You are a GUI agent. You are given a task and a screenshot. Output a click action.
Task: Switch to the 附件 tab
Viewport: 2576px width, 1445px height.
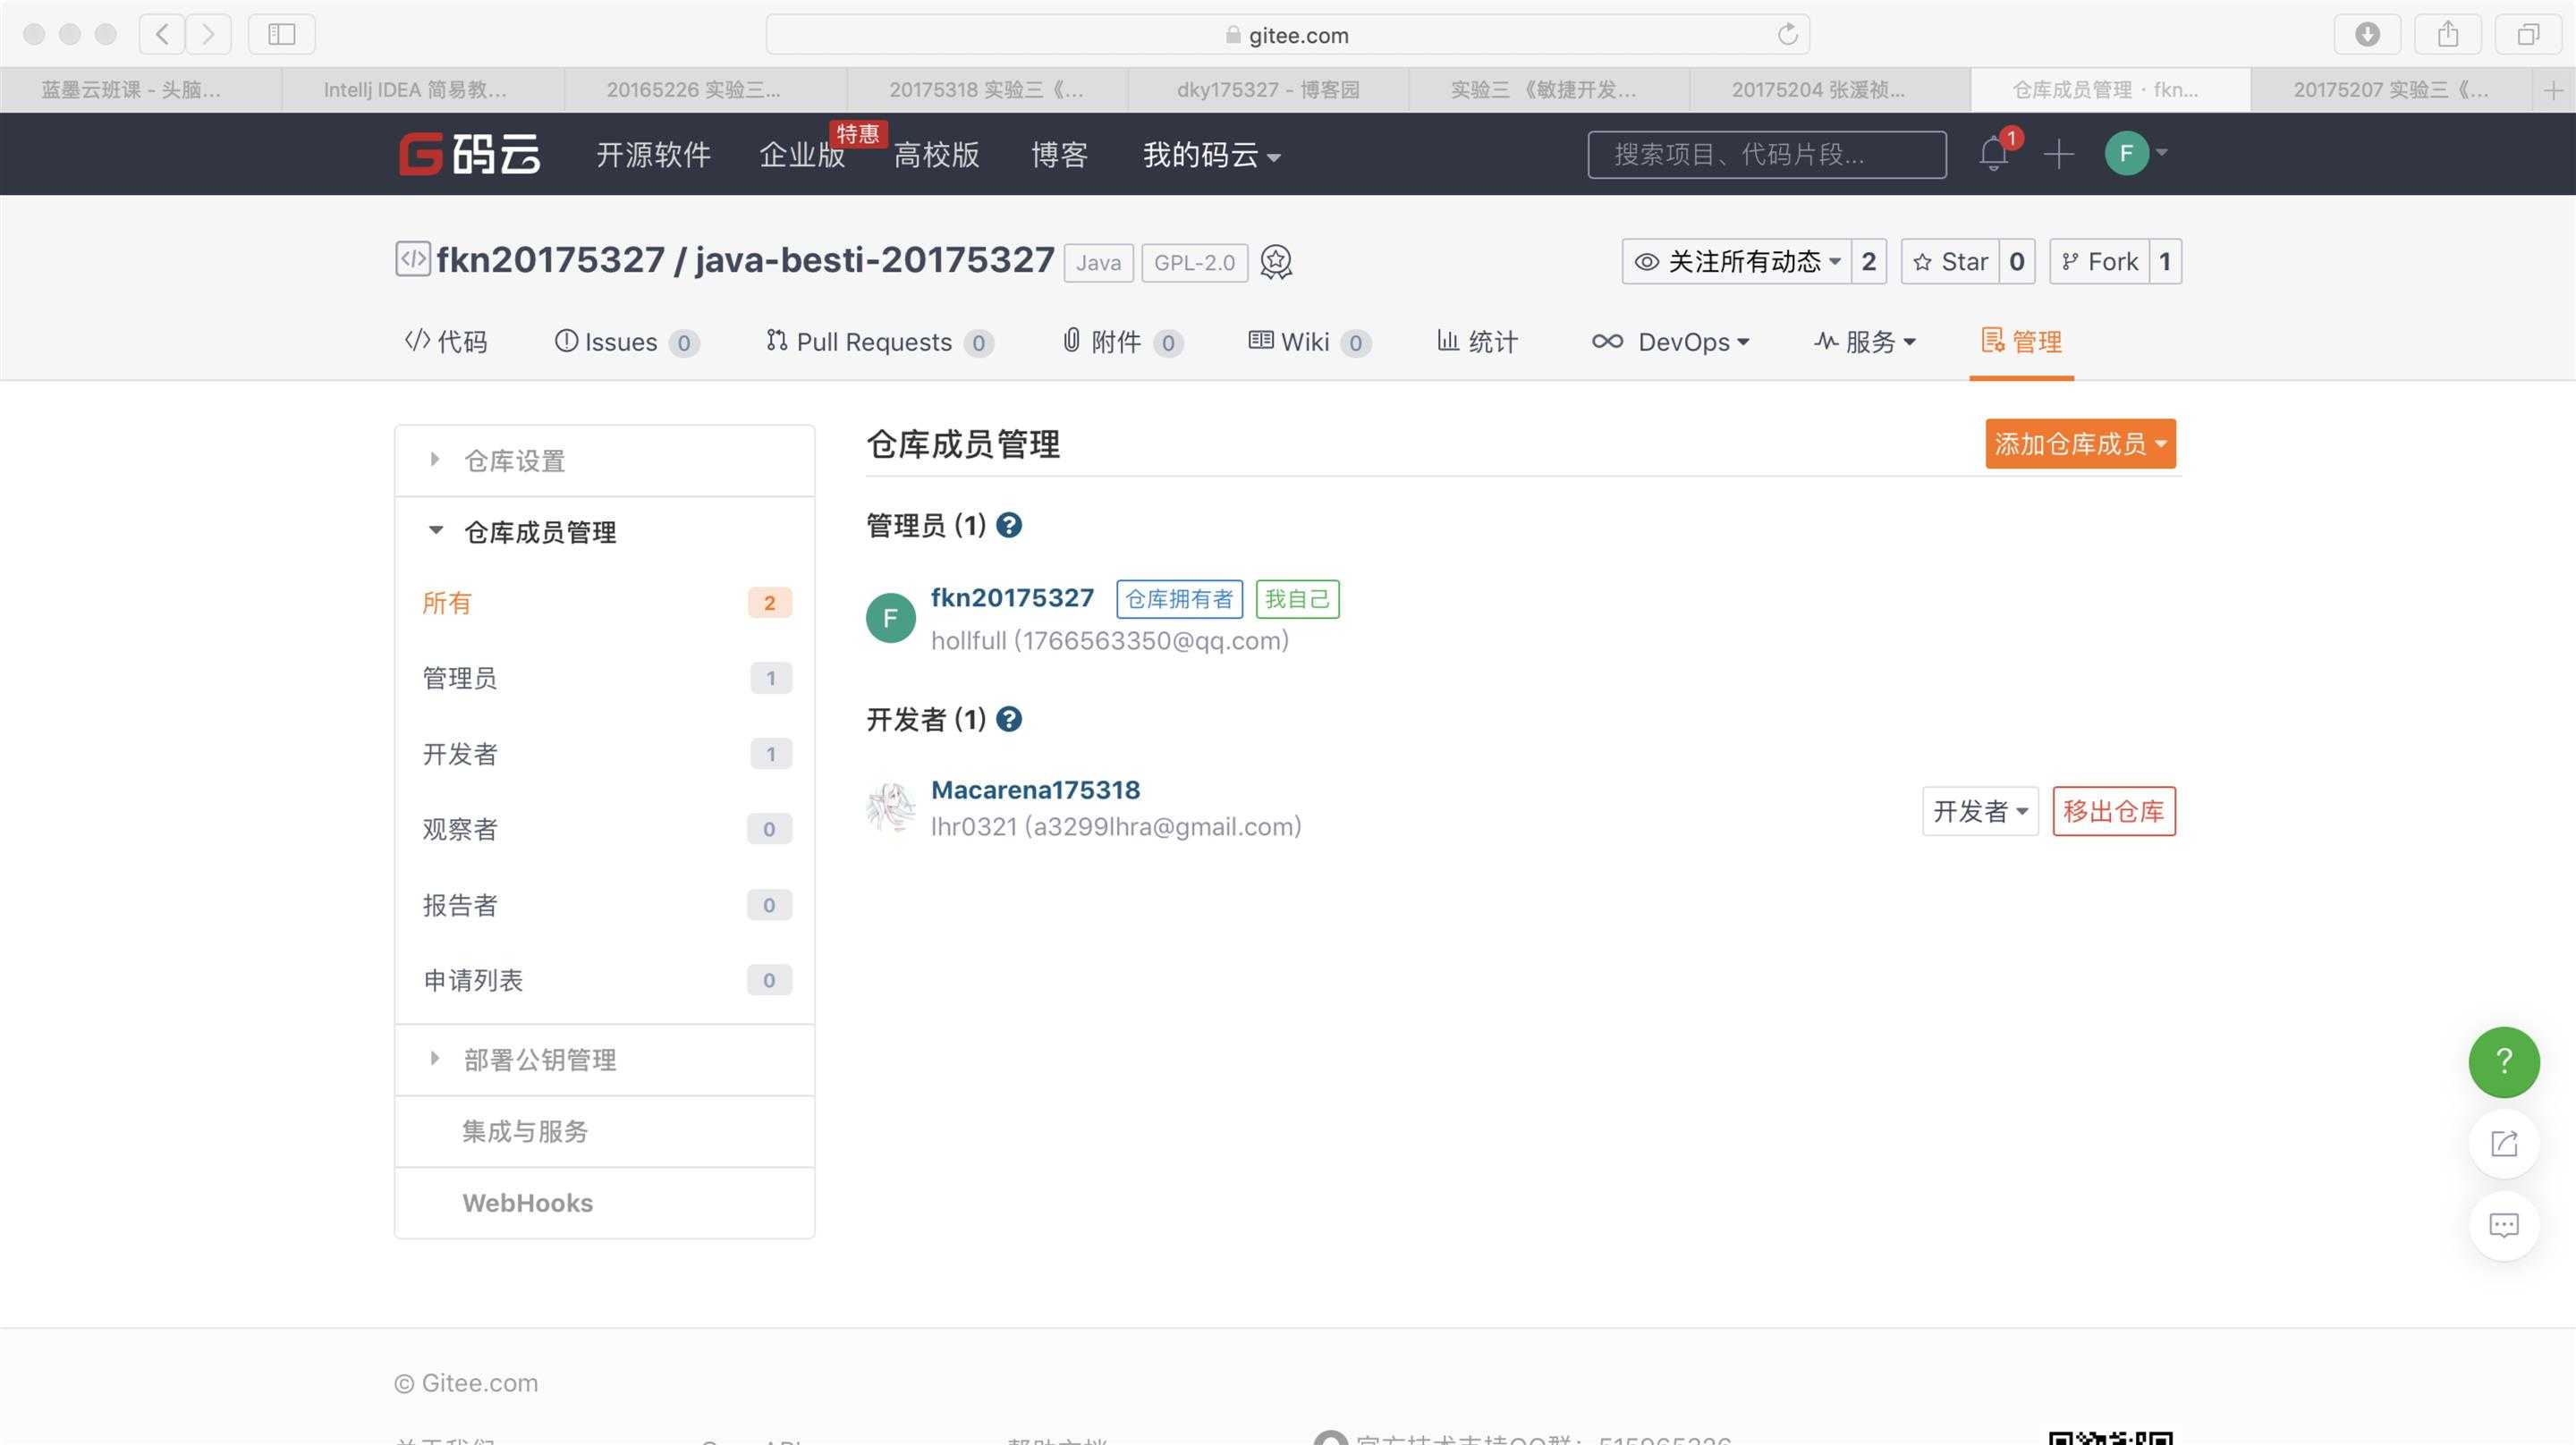pyautogui.click(x=1122, y=342)
